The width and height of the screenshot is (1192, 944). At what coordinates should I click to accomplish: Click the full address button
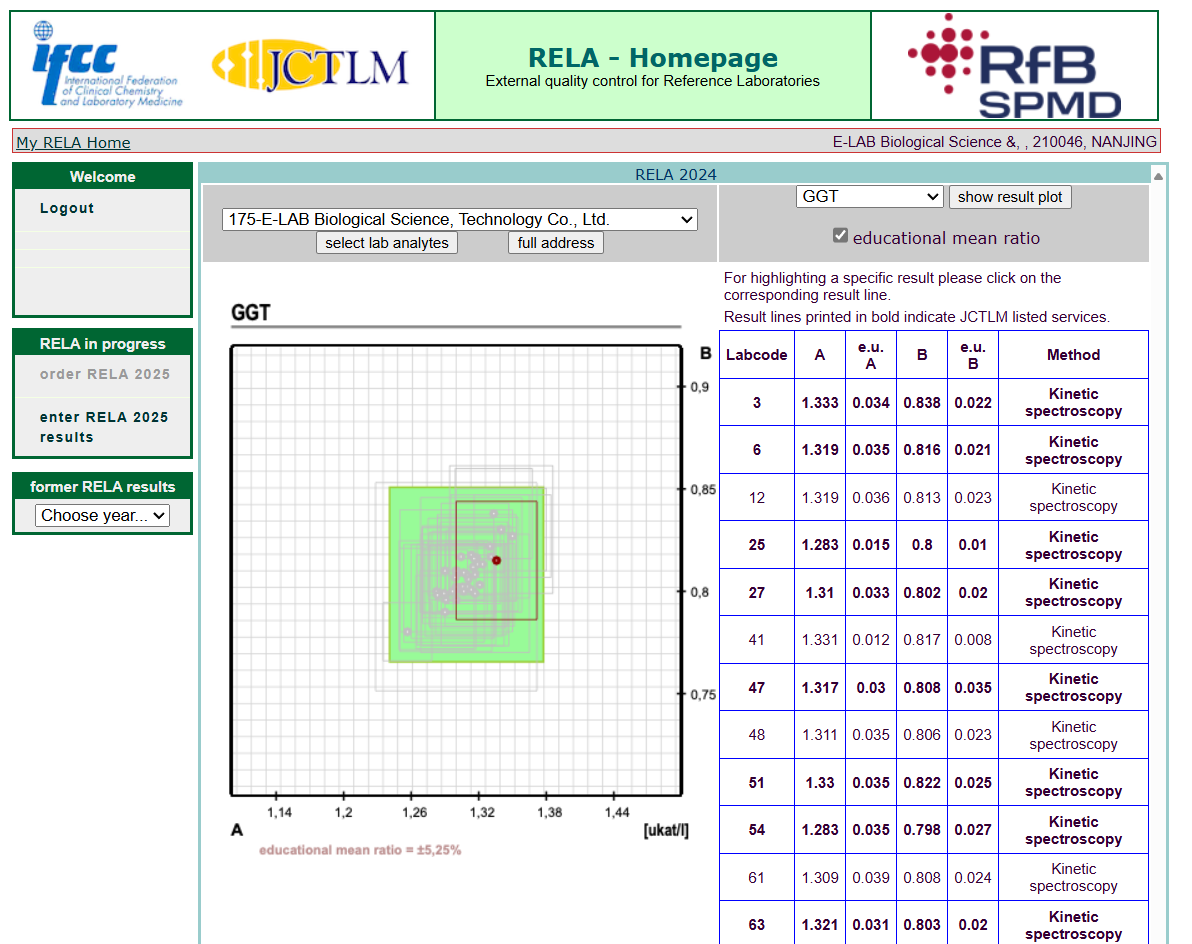pyautogui.click(x=556, y=243)
